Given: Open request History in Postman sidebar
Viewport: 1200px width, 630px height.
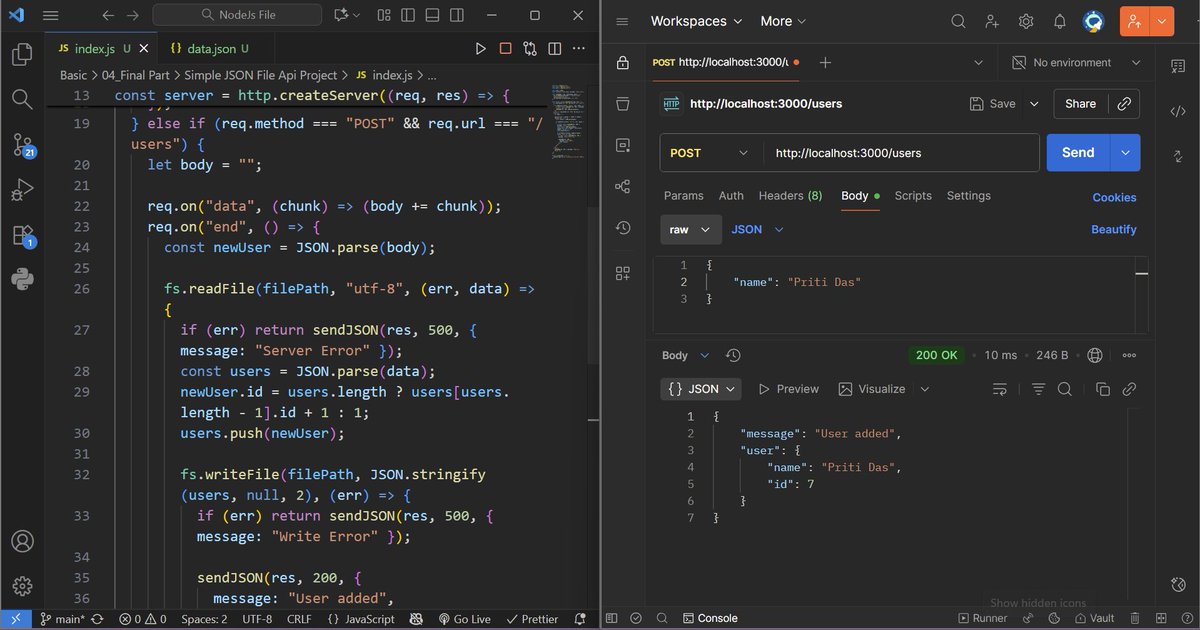Looking at the screenshot, I should click(623, 227).
